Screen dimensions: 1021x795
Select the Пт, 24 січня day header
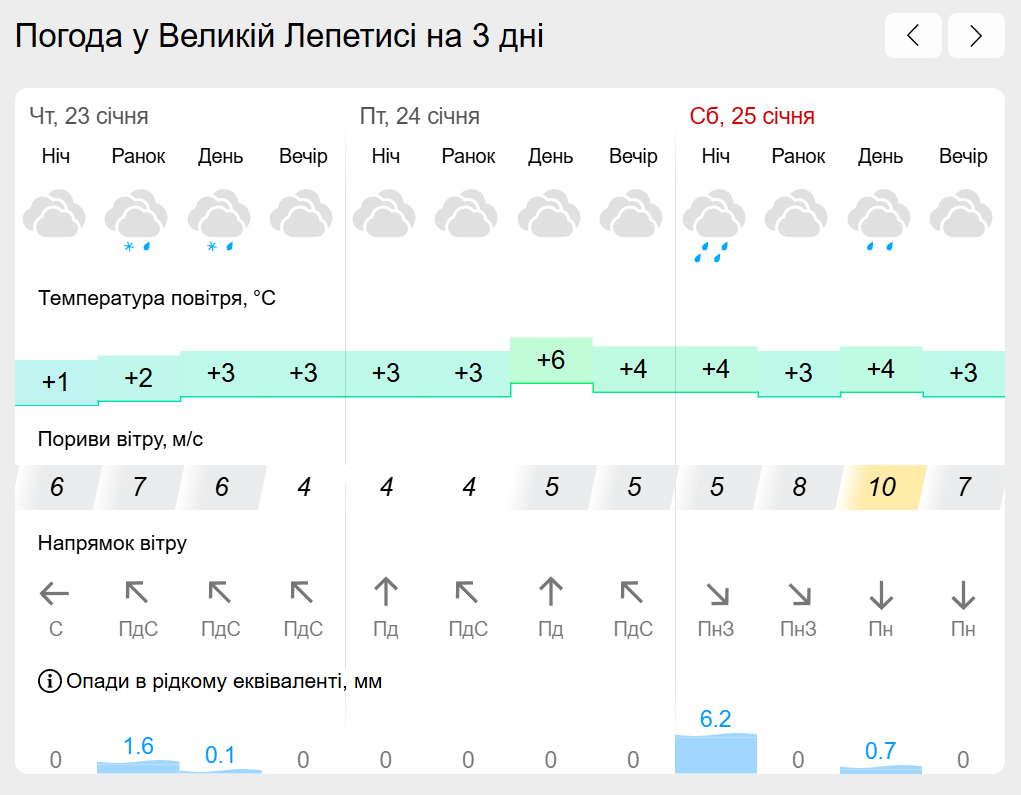pyautogui.click(x=419, y=116)
